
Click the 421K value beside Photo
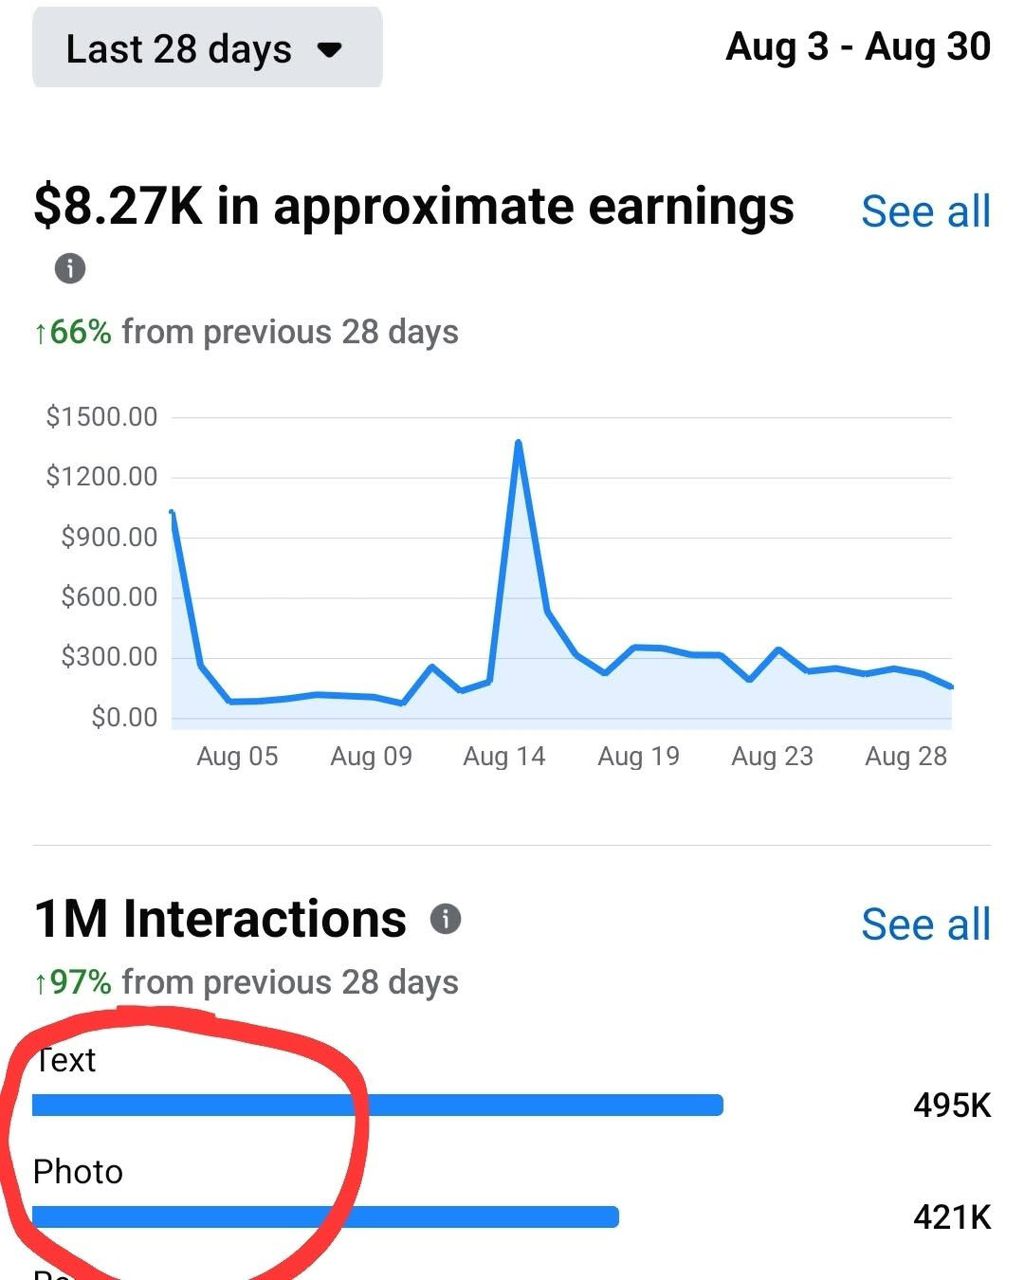951,1218
